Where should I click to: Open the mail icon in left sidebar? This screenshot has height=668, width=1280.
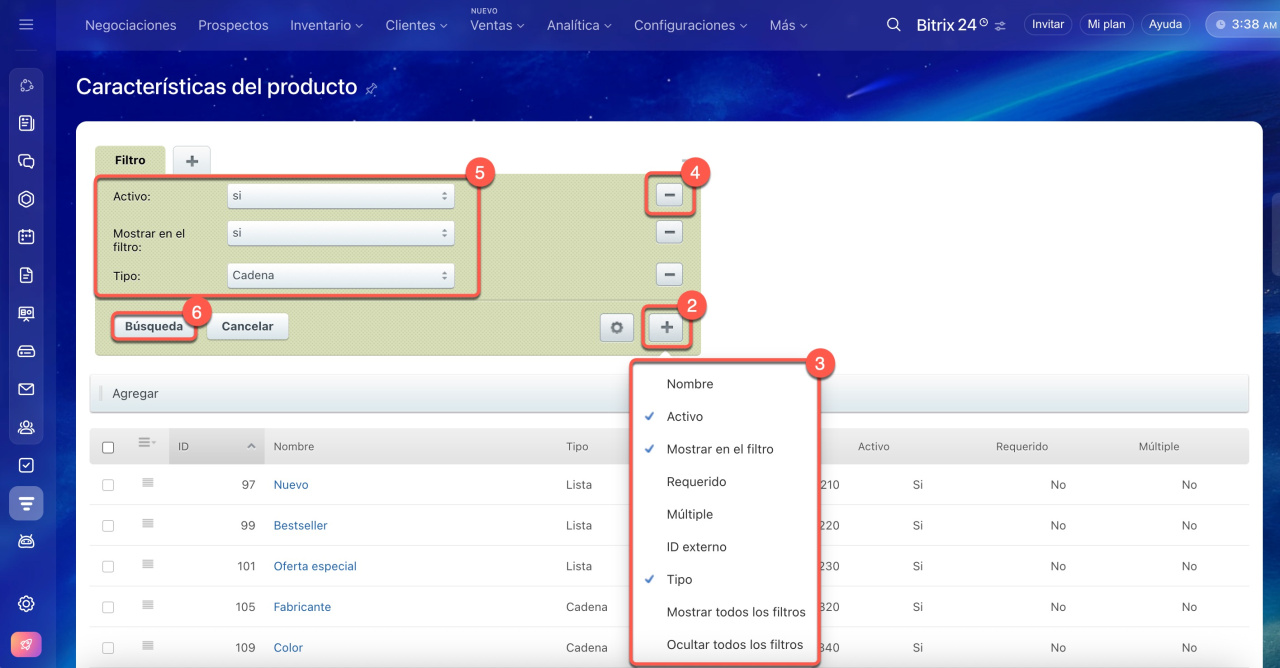26,389
